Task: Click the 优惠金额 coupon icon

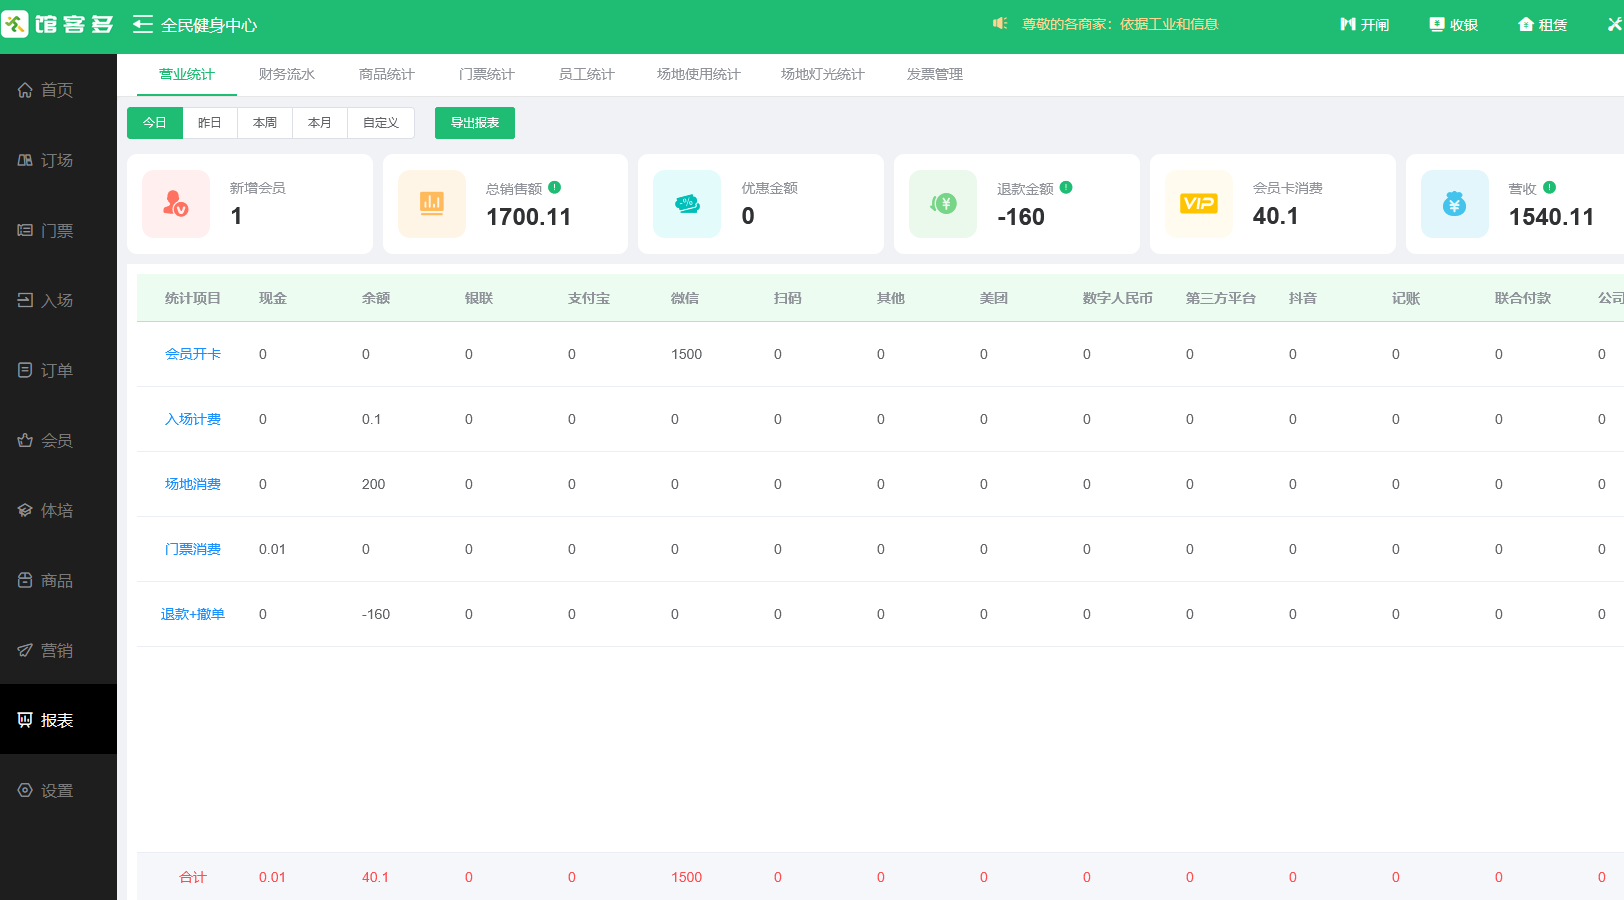Action: click(x=687, y=204)
